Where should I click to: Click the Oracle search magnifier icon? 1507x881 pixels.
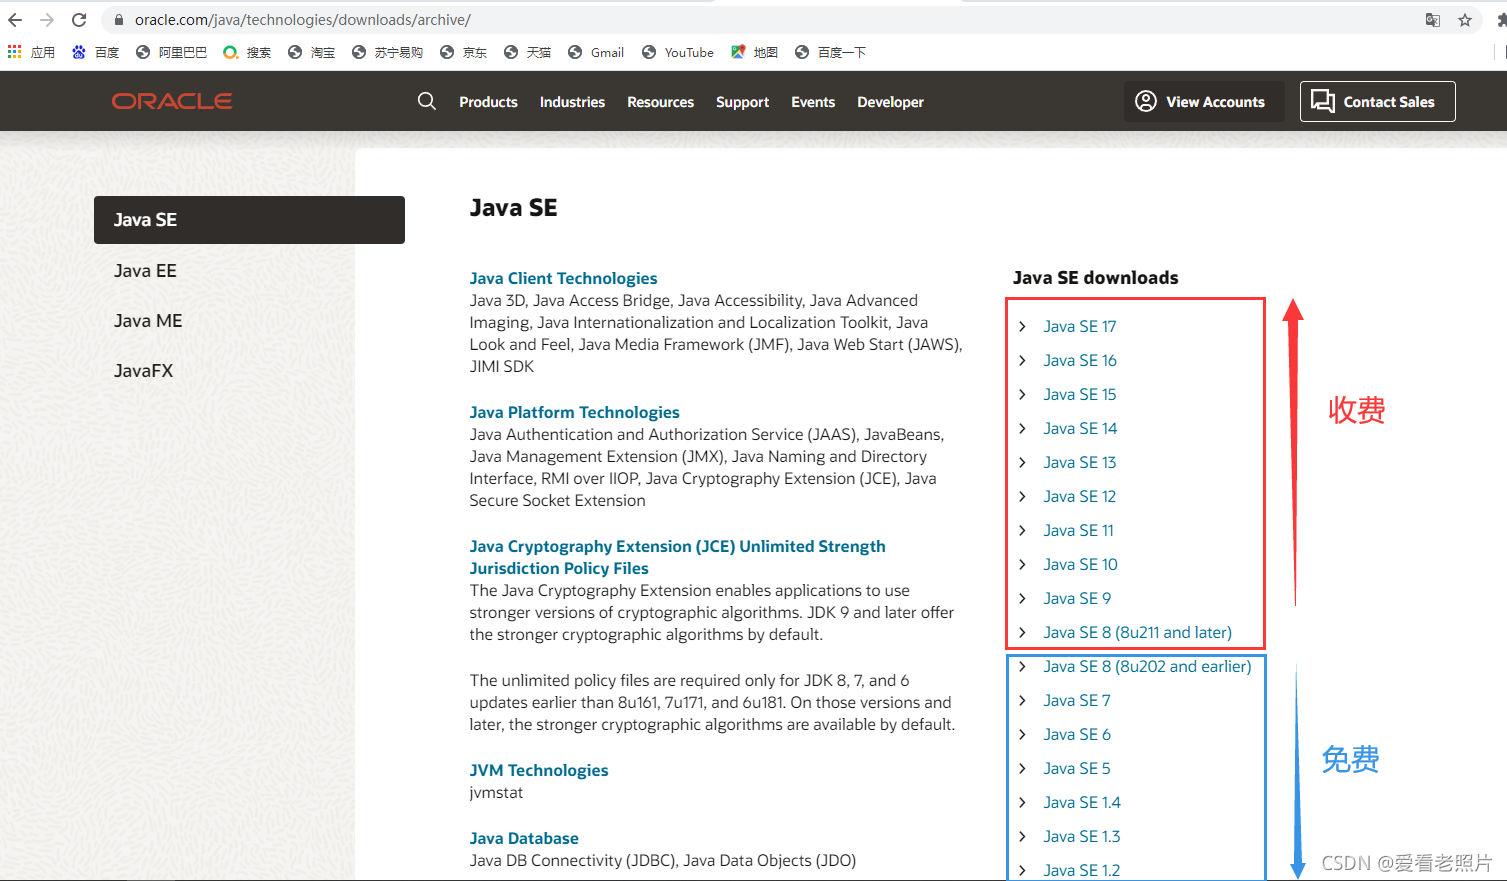click(x=427, y=101)
